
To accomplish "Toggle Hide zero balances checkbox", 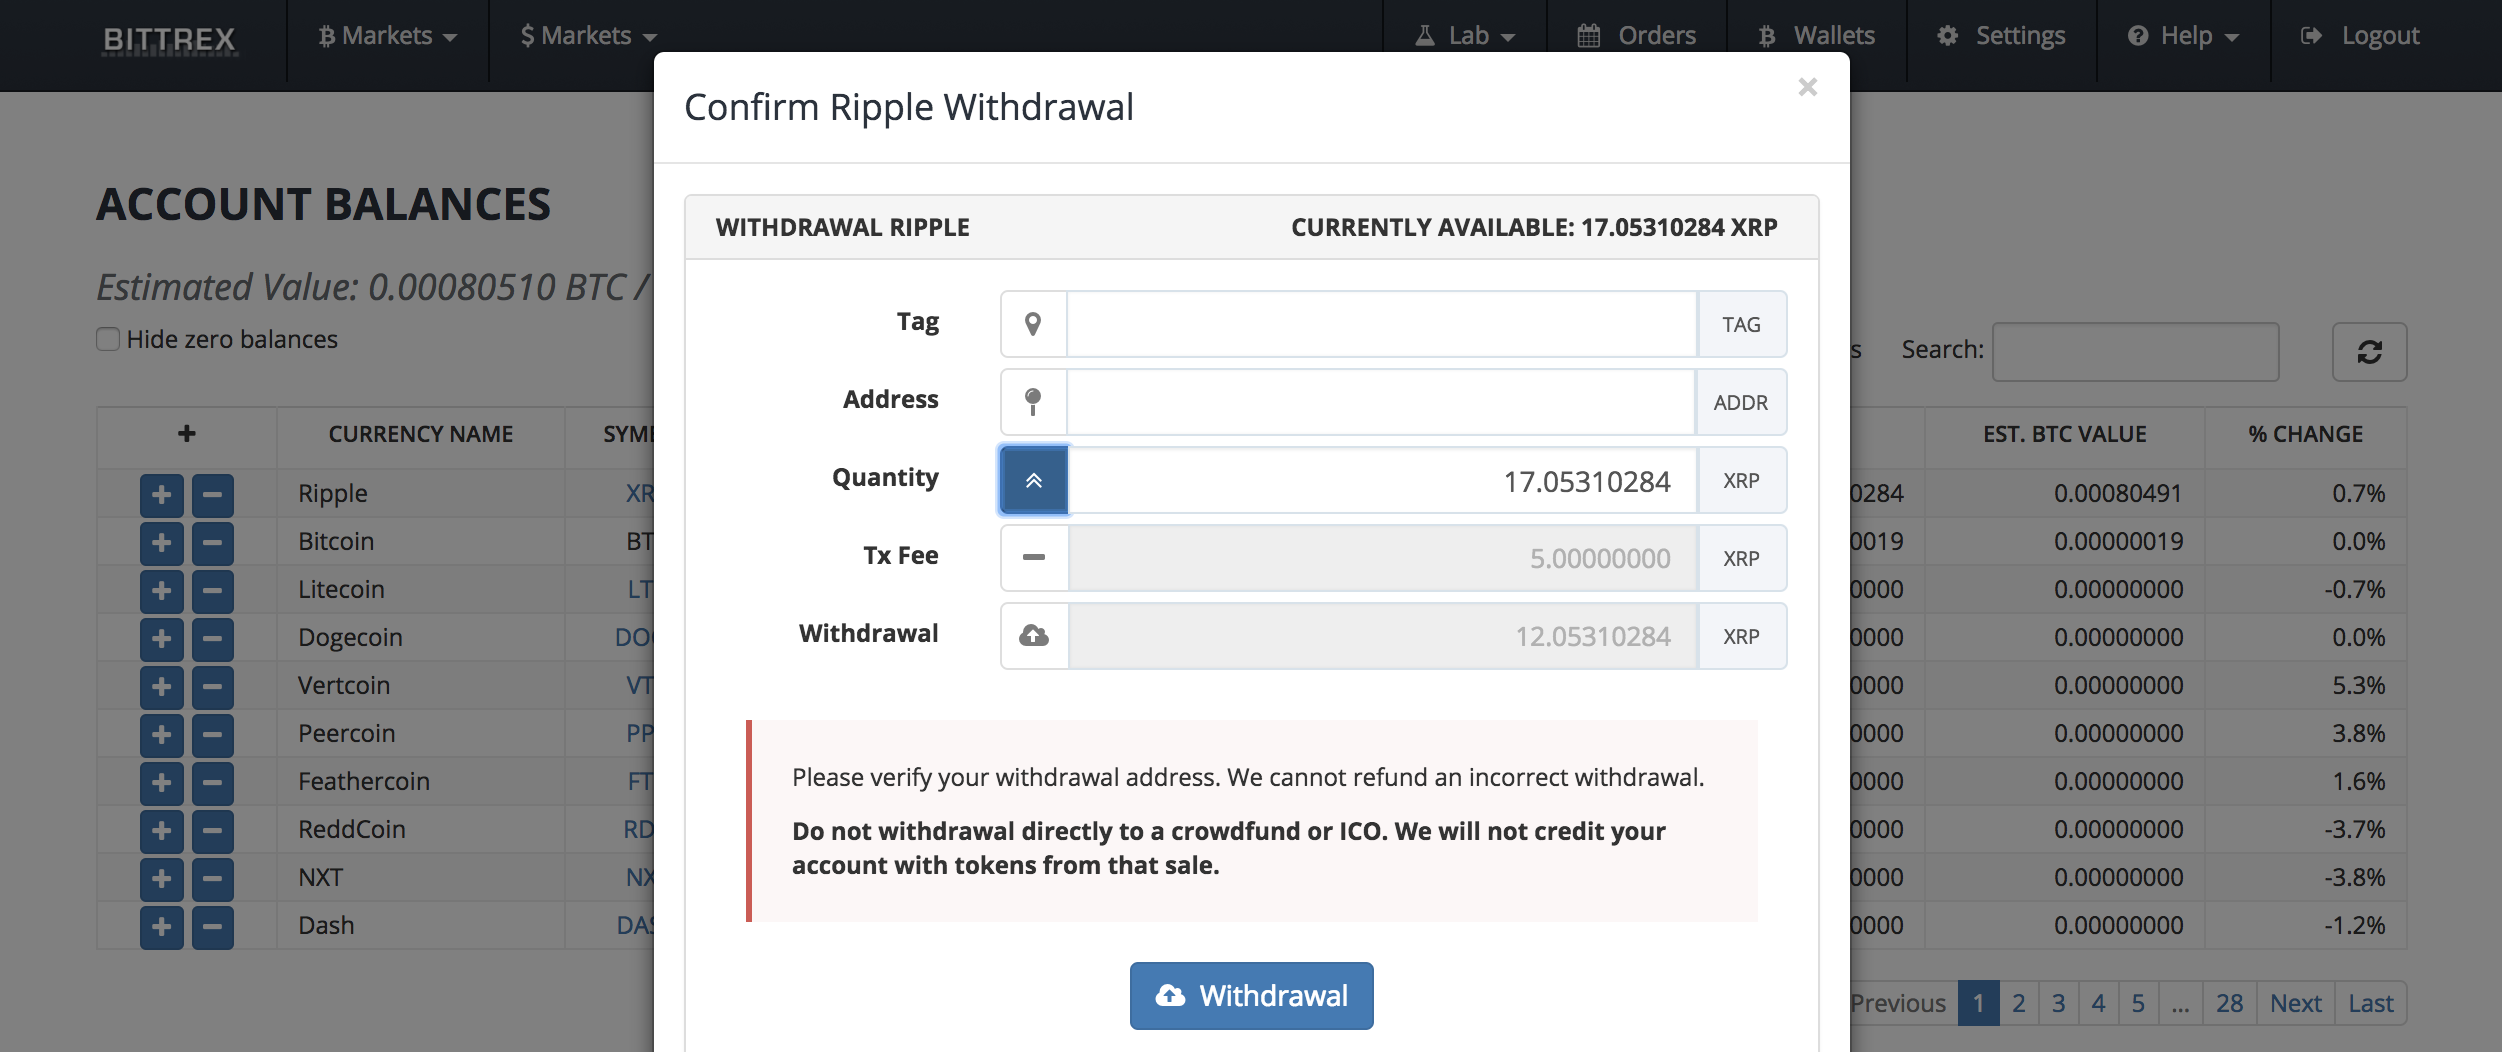I will 108,339.
